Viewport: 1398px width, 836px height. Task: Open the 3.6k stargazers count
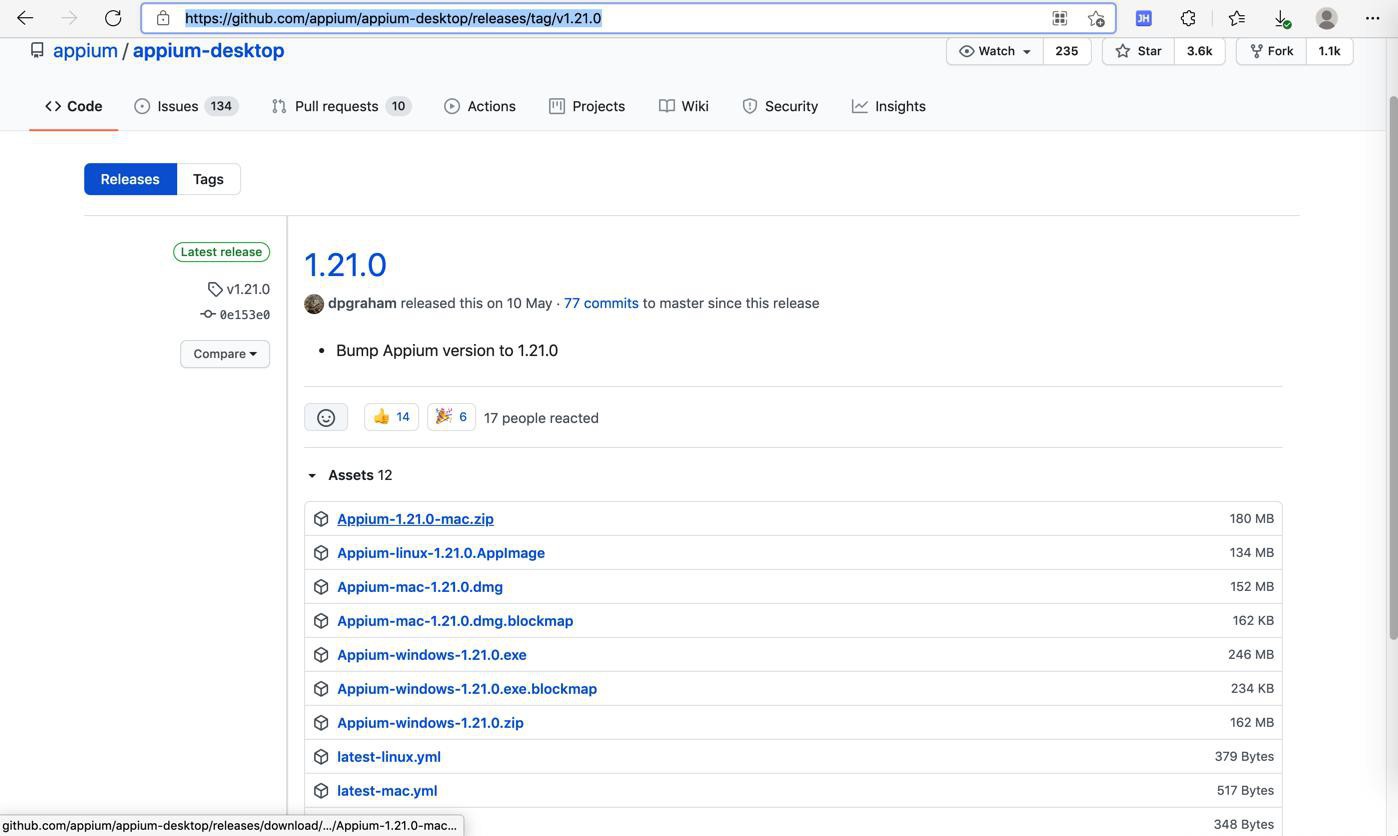[1199, 51]
